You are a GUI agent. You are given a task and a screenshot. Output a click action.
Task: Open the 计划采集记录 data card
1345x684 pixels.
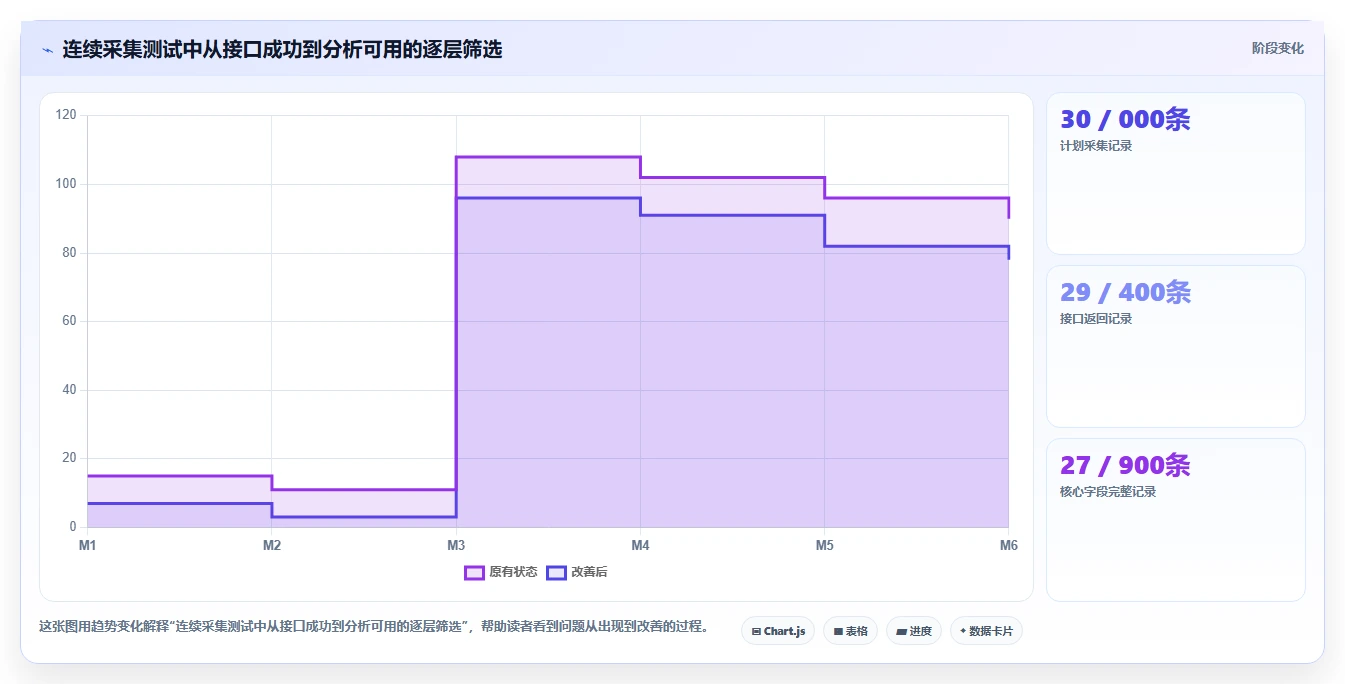click(1176, 174)
